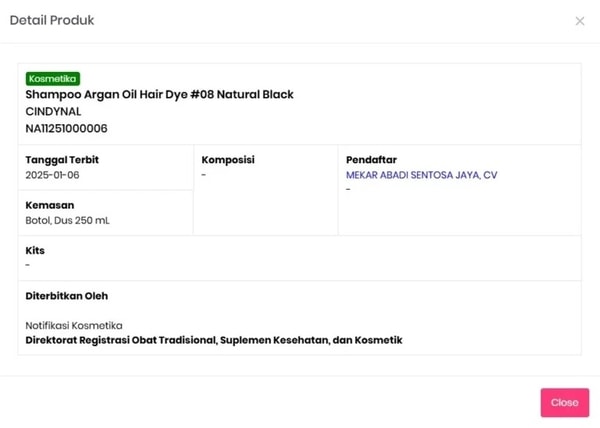The image size is (600, 428).
Task: Select the Shampoo Argan Oil product title
Action: pos(159,94)
